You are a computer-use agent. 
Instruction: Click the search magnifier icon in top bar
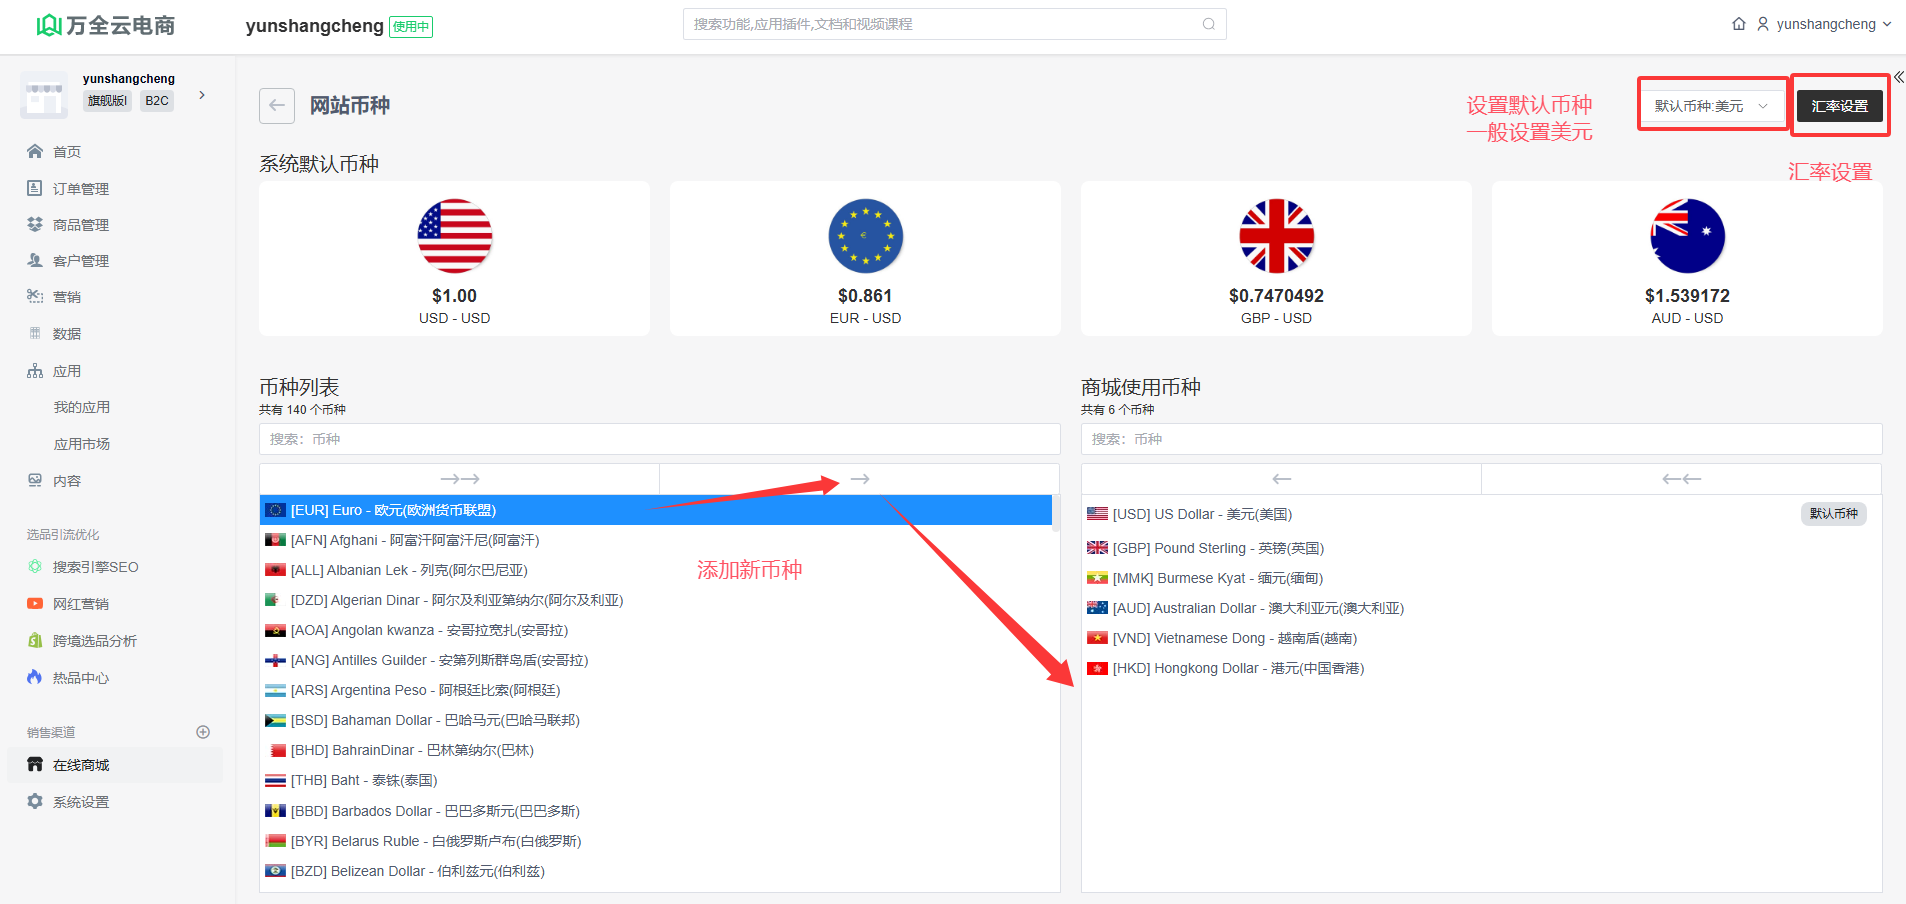coord(1208,24)
